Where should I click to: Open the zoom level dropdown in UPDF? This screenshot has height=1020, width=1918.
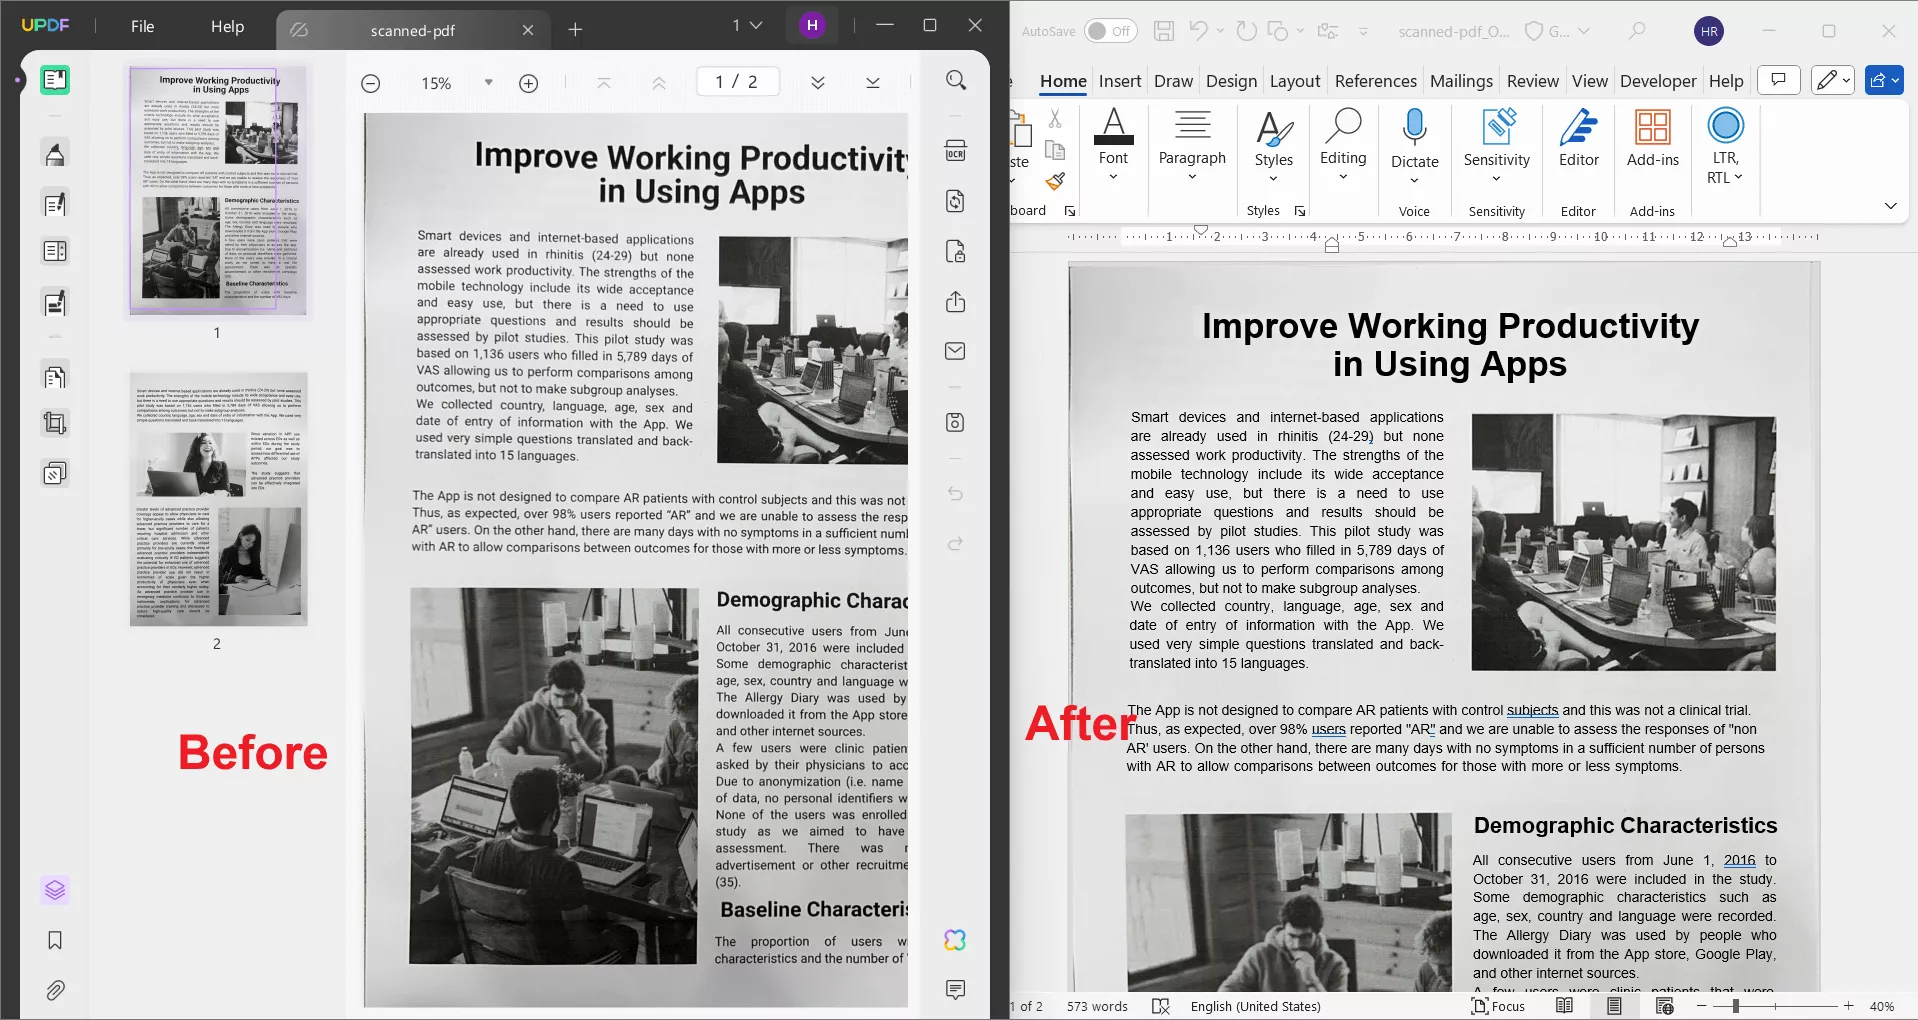click(x=488, y=83)
